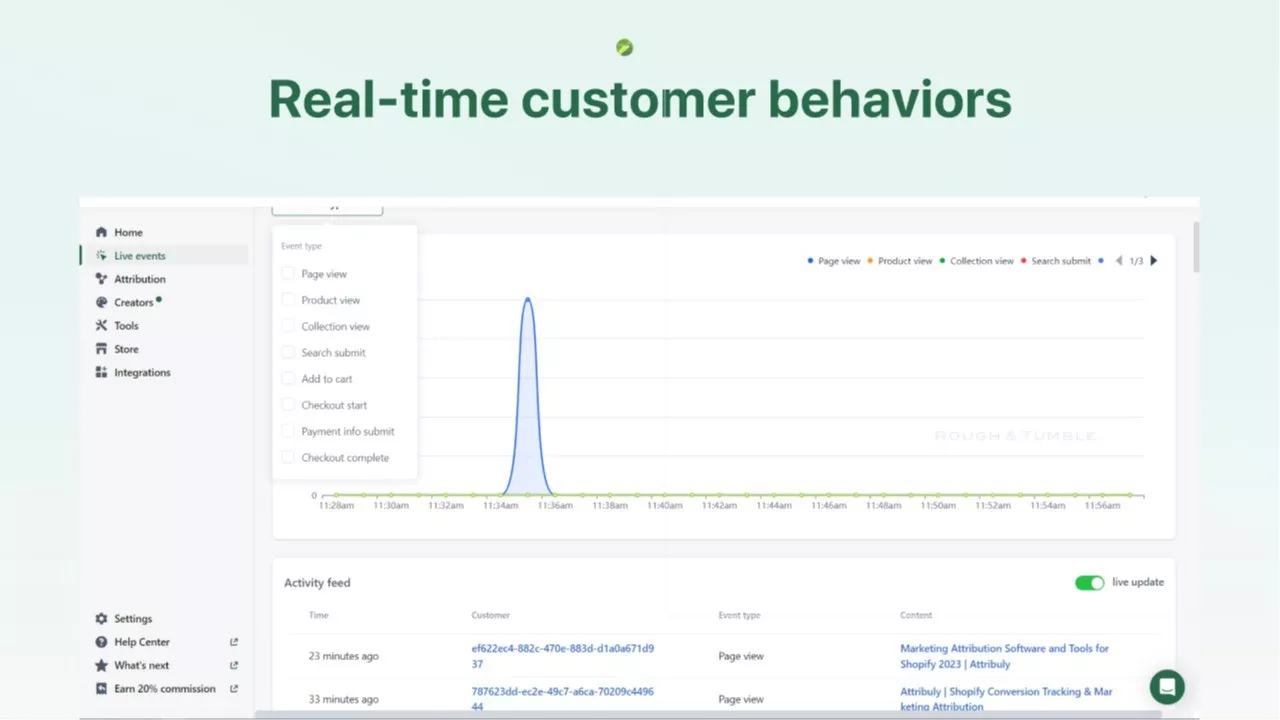Open the Help Center menu item

click(142, 642)
